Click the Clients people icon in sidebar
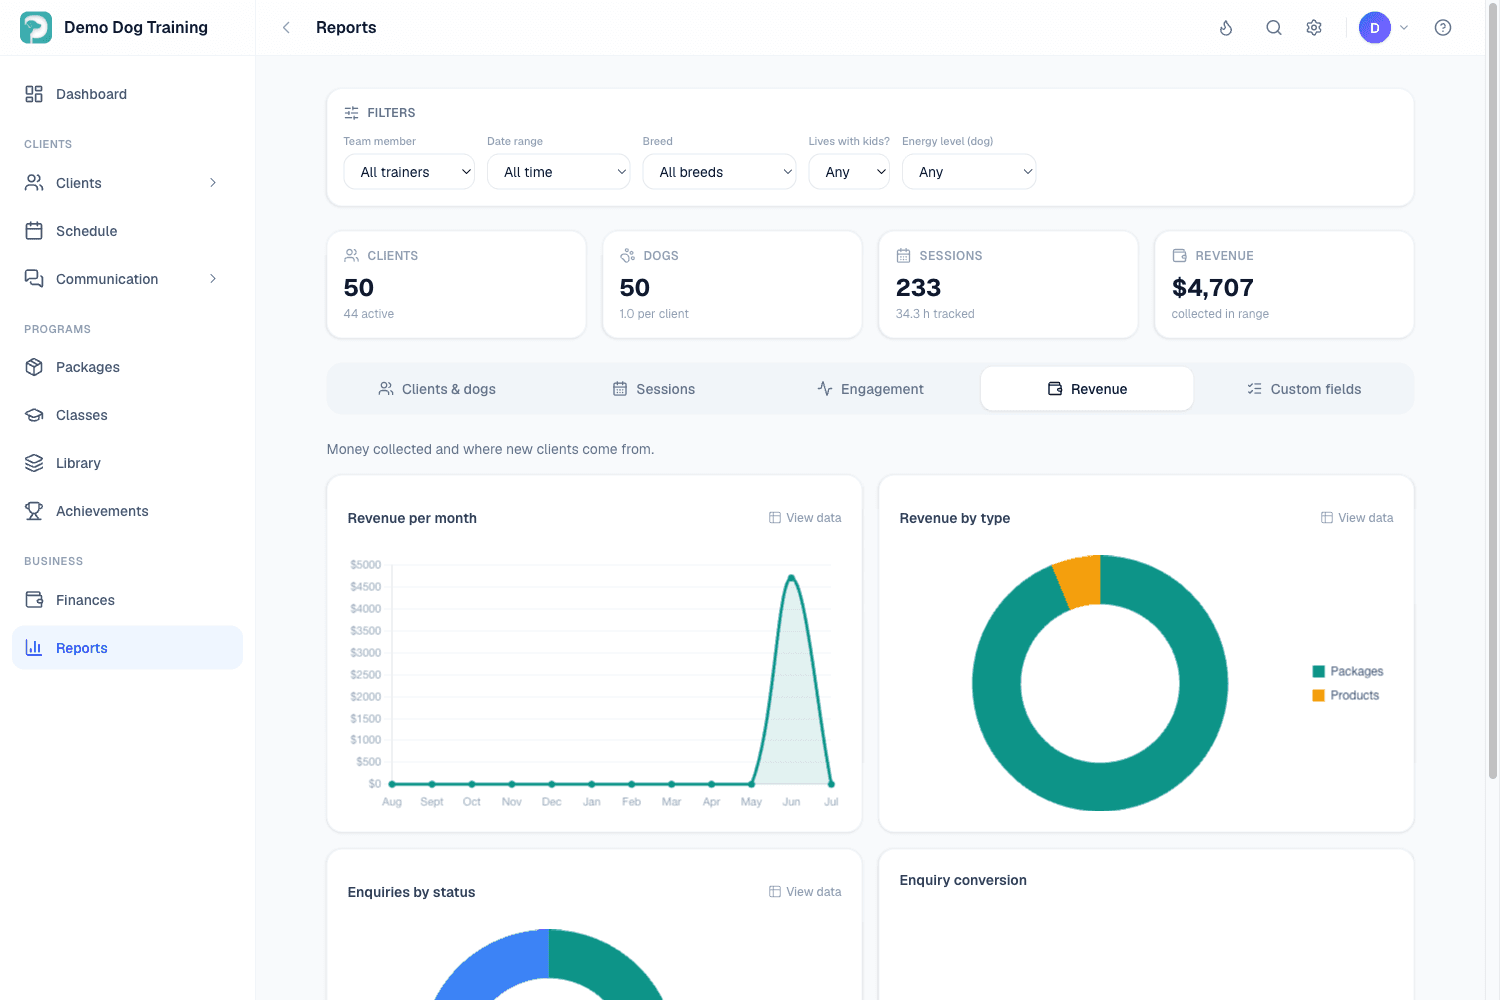This screenshot has width=1500, height=1000. (x=34, y=183)
